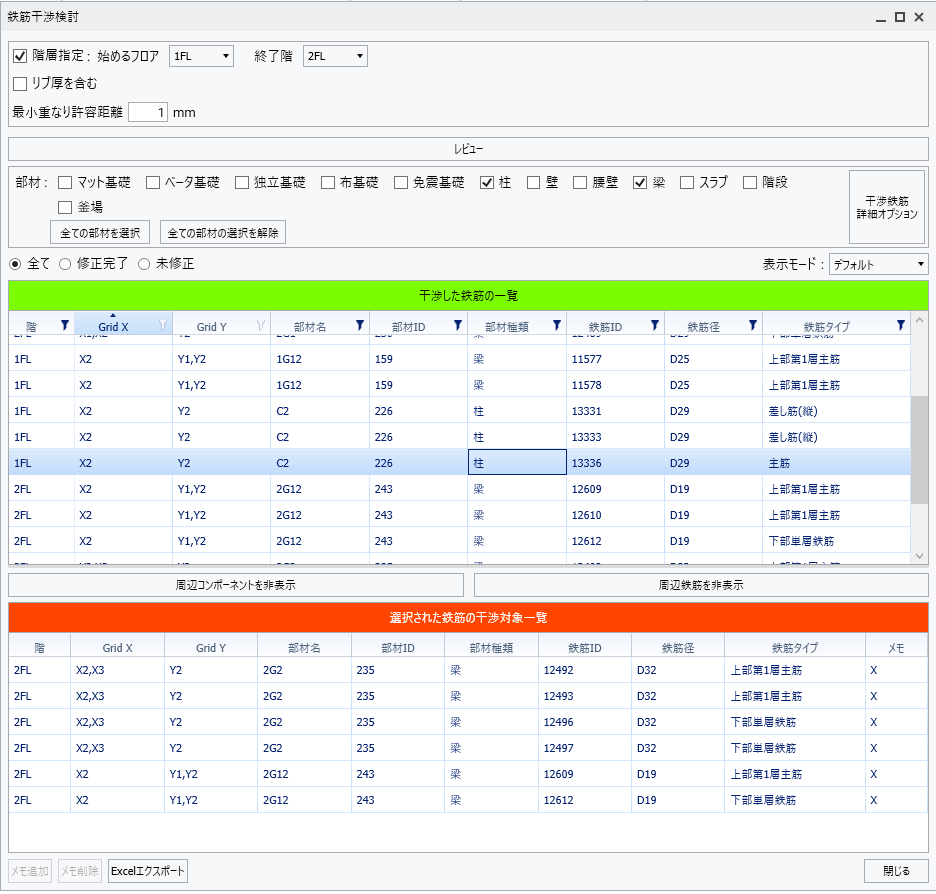Maximize the 鉄筋干渉検討 window
The height and width of the screenshot is (894, 936).
900,17
